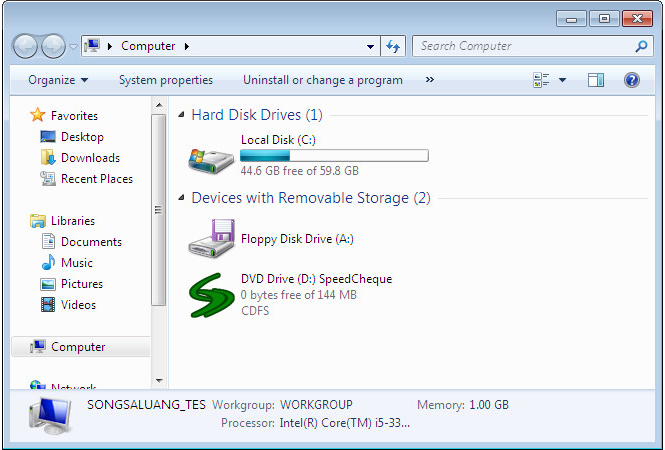The image size is (665, 450).
Task: Click the Desktop icon in Favorites
Action: click(x=48, y=137)
